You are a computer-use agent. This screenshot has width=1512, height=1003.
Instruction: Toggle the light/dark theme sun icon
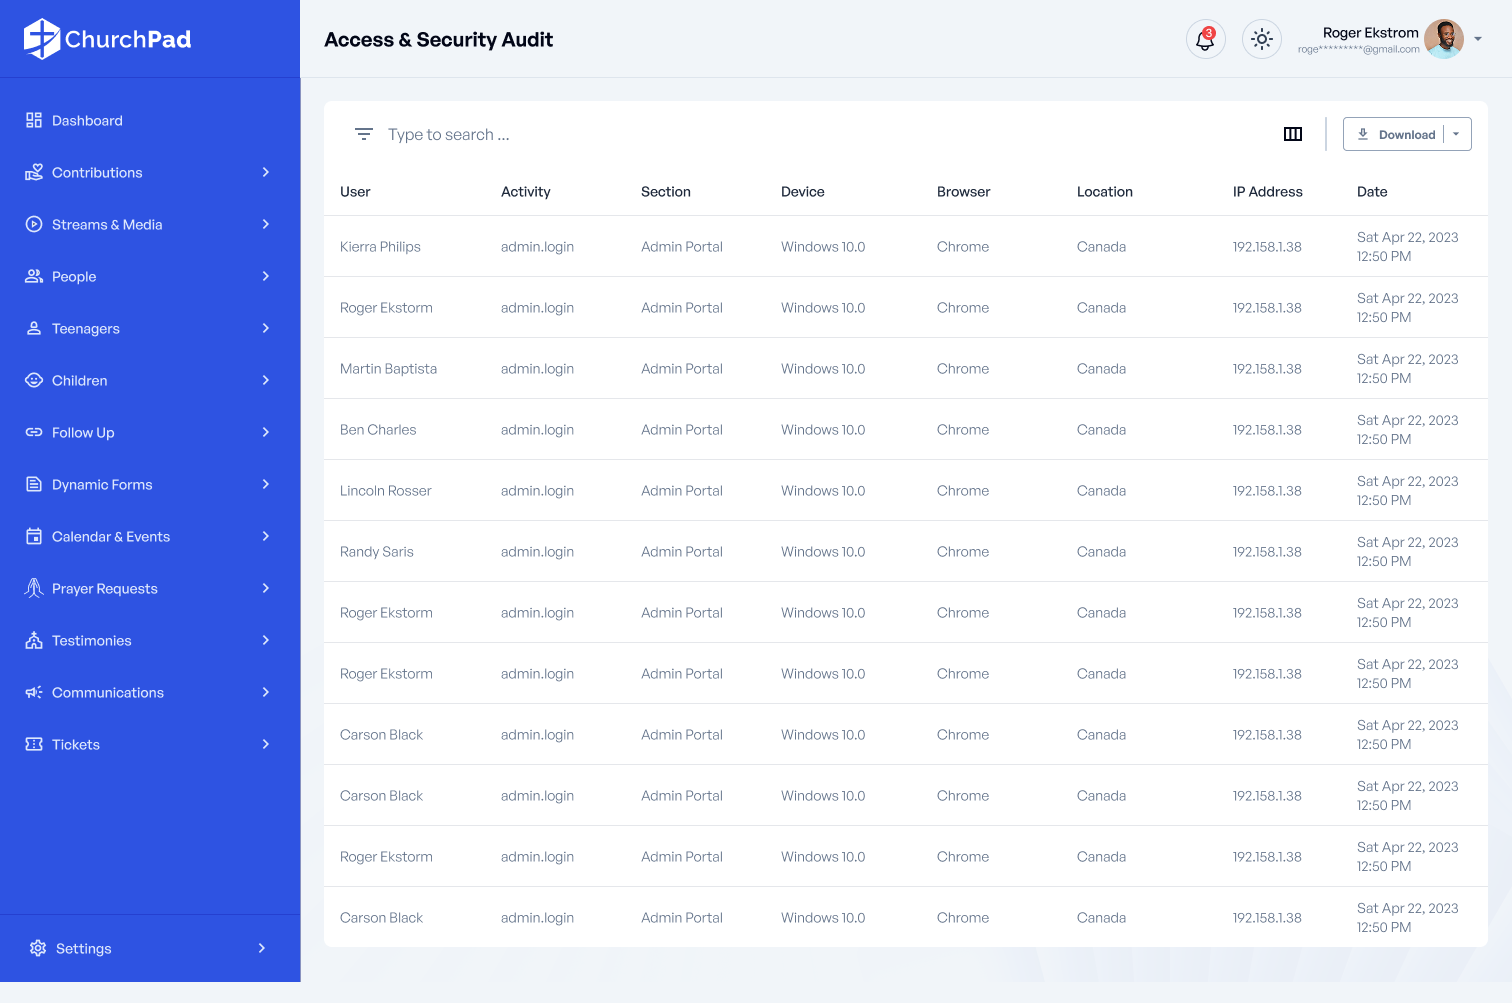point(1262,40)
